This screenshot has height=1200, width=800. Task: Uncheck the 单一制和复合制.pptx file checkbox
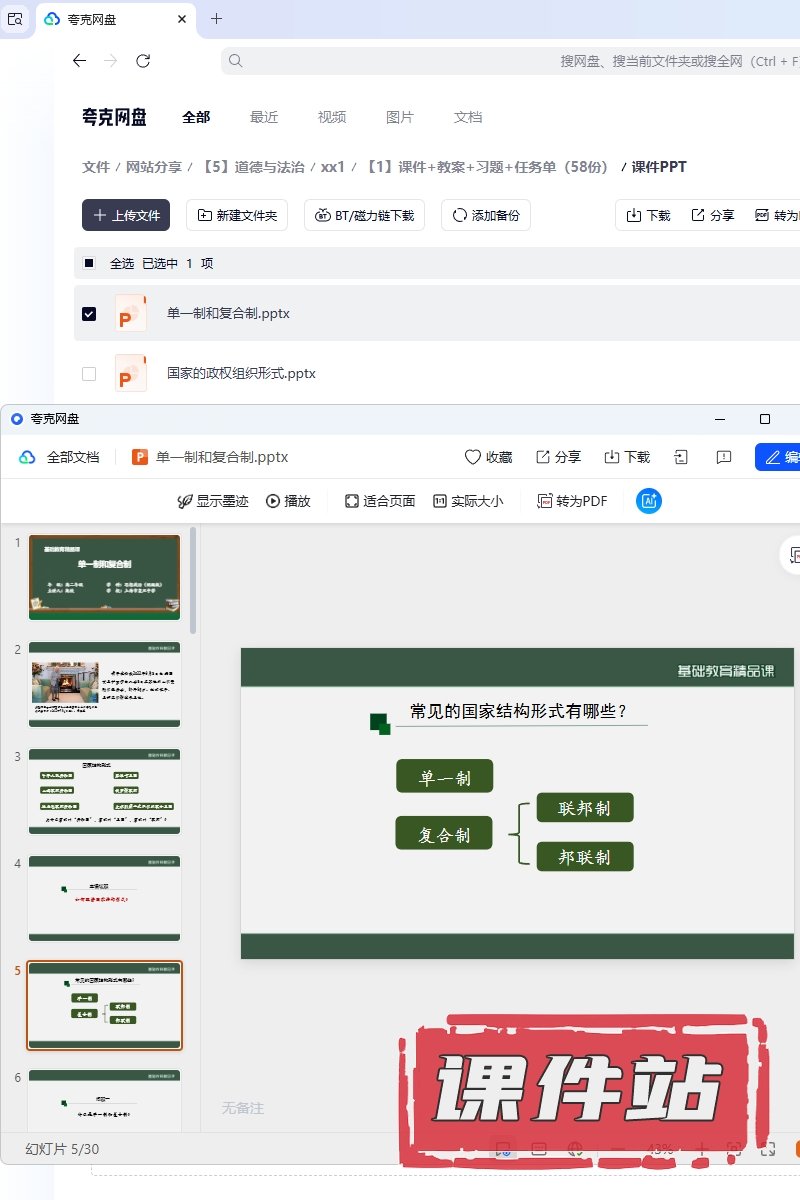[89, 314]
